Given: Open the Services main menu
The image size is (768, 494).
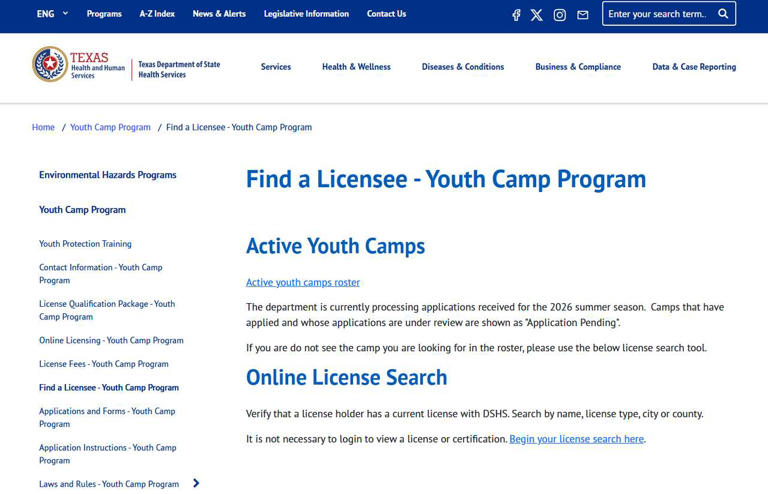Looking at the screenshot, I should coord(276,67).
